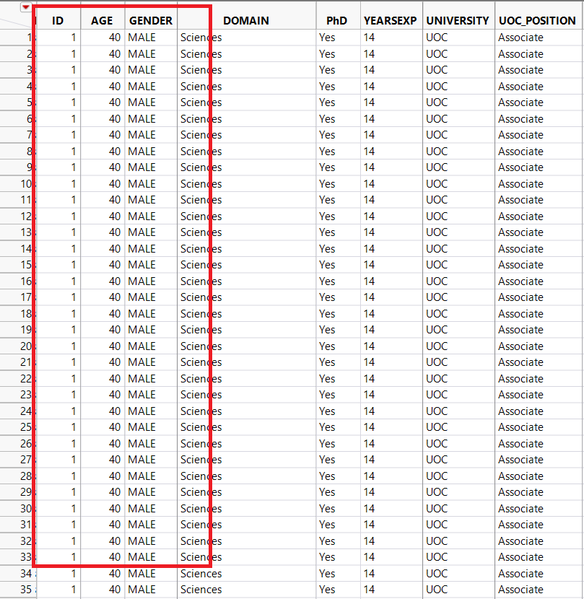Open the red triangle table menu
This screenshot has height=599, width=584.
click(x=26, y=7)
